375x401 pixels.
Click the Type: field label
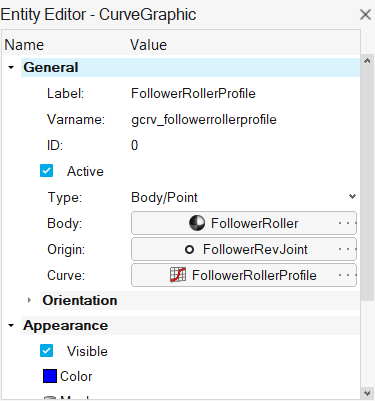pos(65,197)
